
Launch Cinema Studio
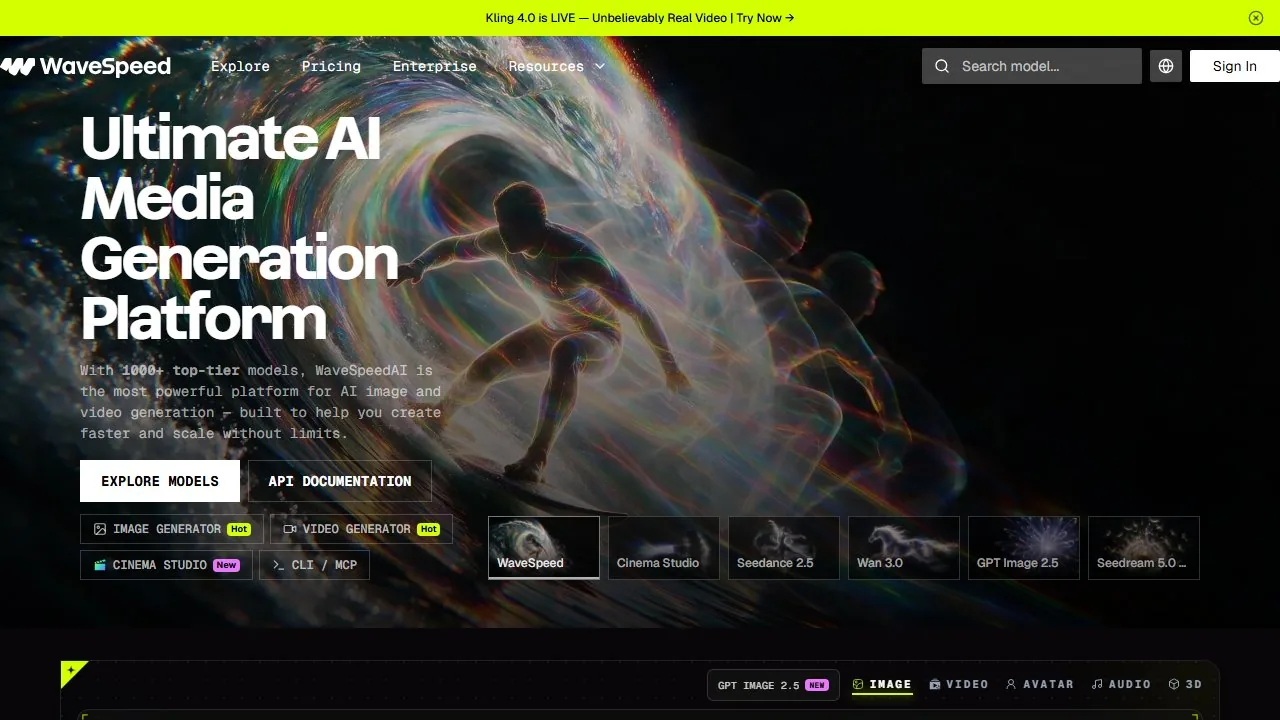click(166, 565)
